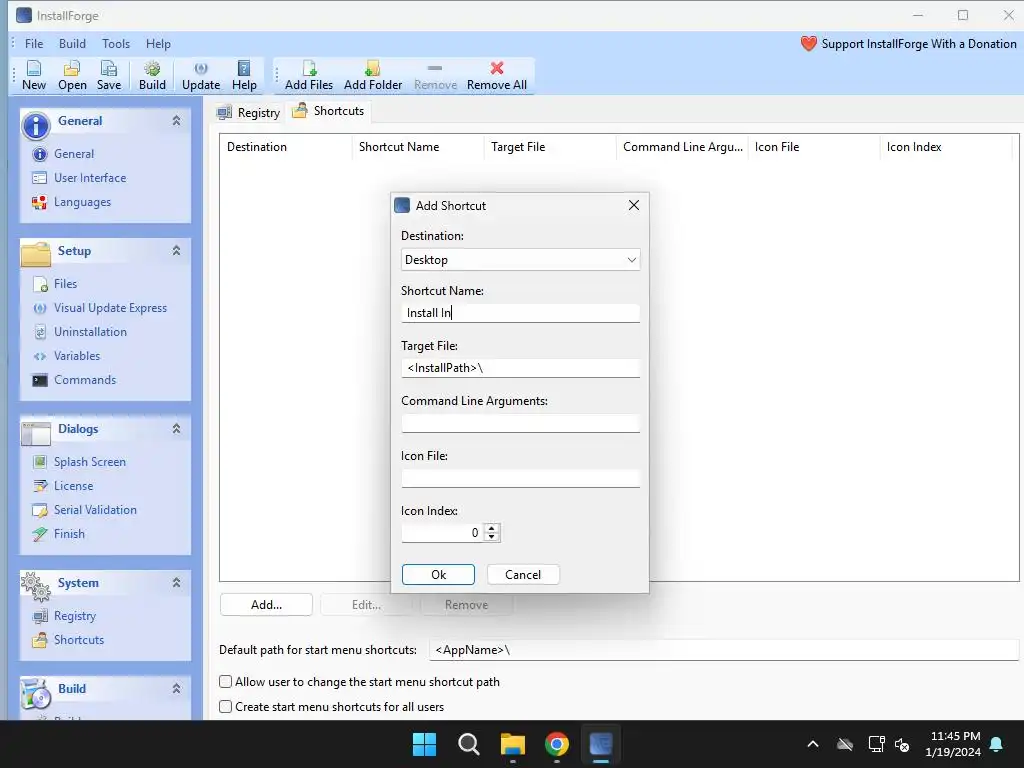Click the Shortcut Name field
The width and height of the screenshot is (1024, 768).
point(520,313)
